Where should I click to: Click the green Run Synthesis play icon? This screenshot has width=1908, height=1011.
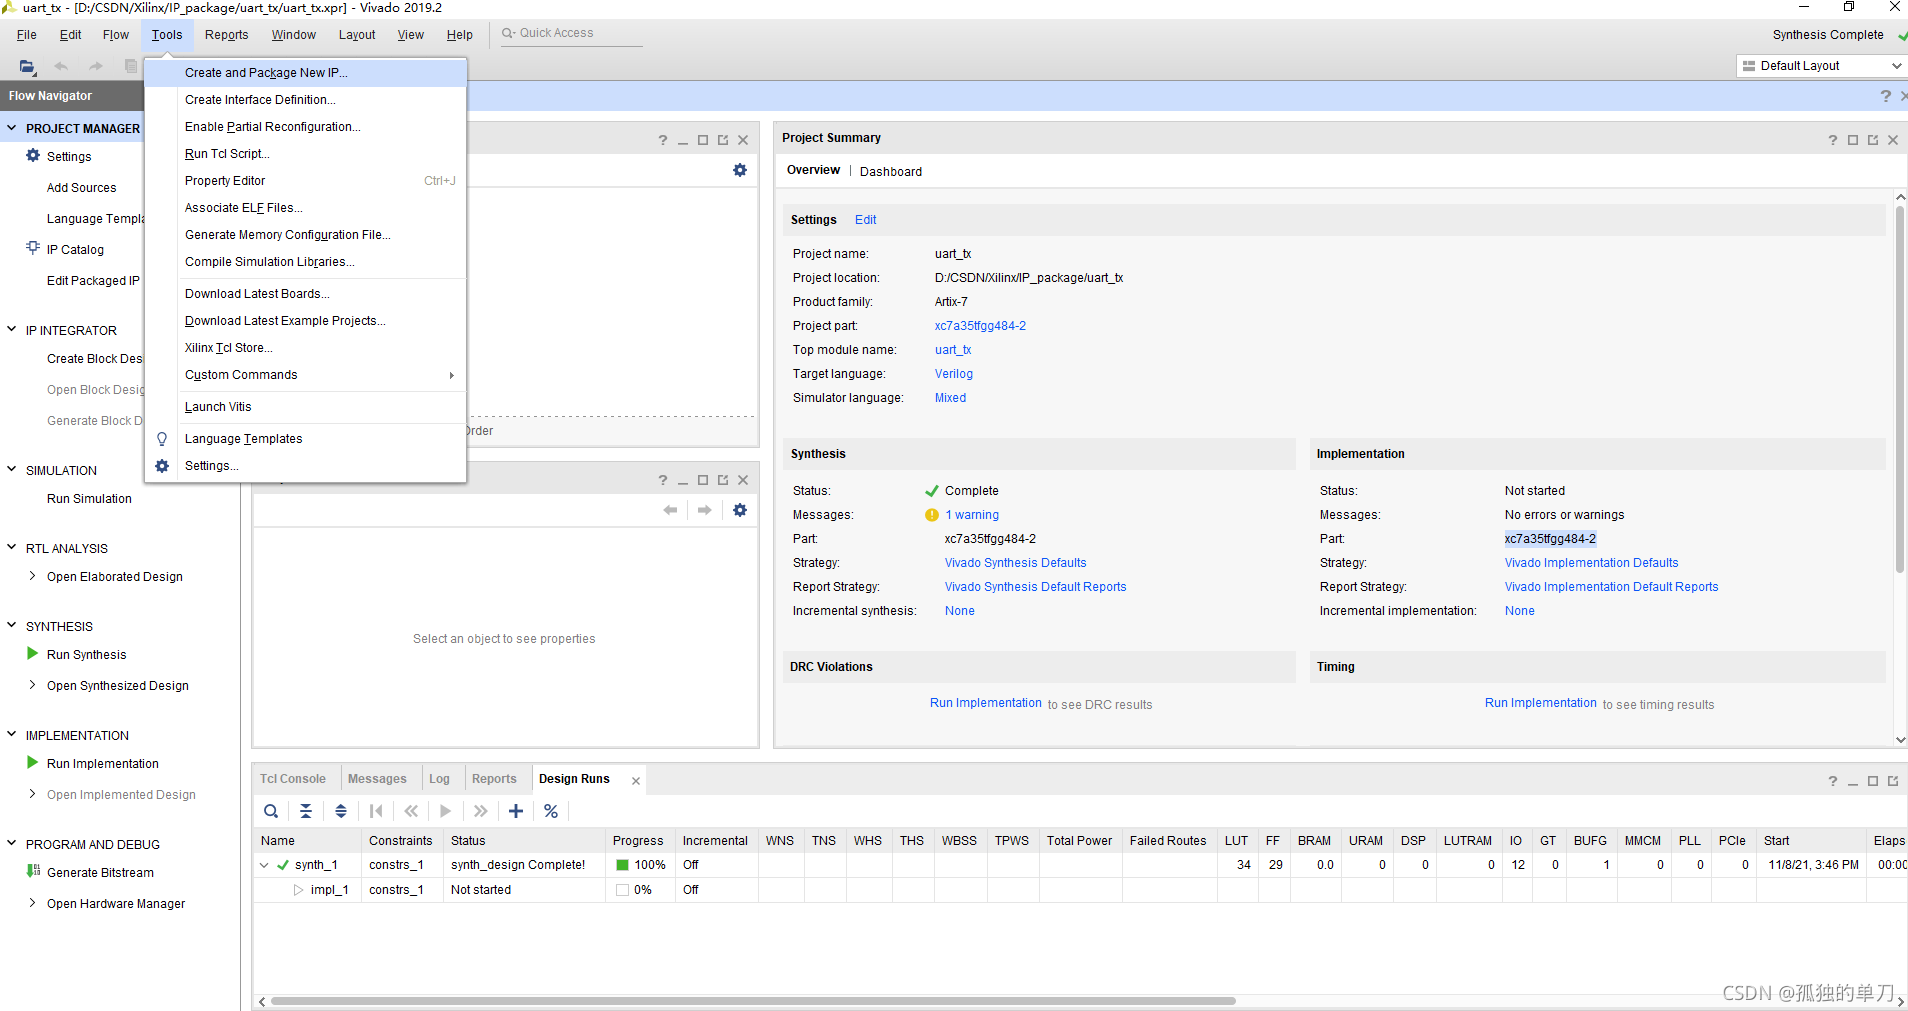(x=33, y=654)
